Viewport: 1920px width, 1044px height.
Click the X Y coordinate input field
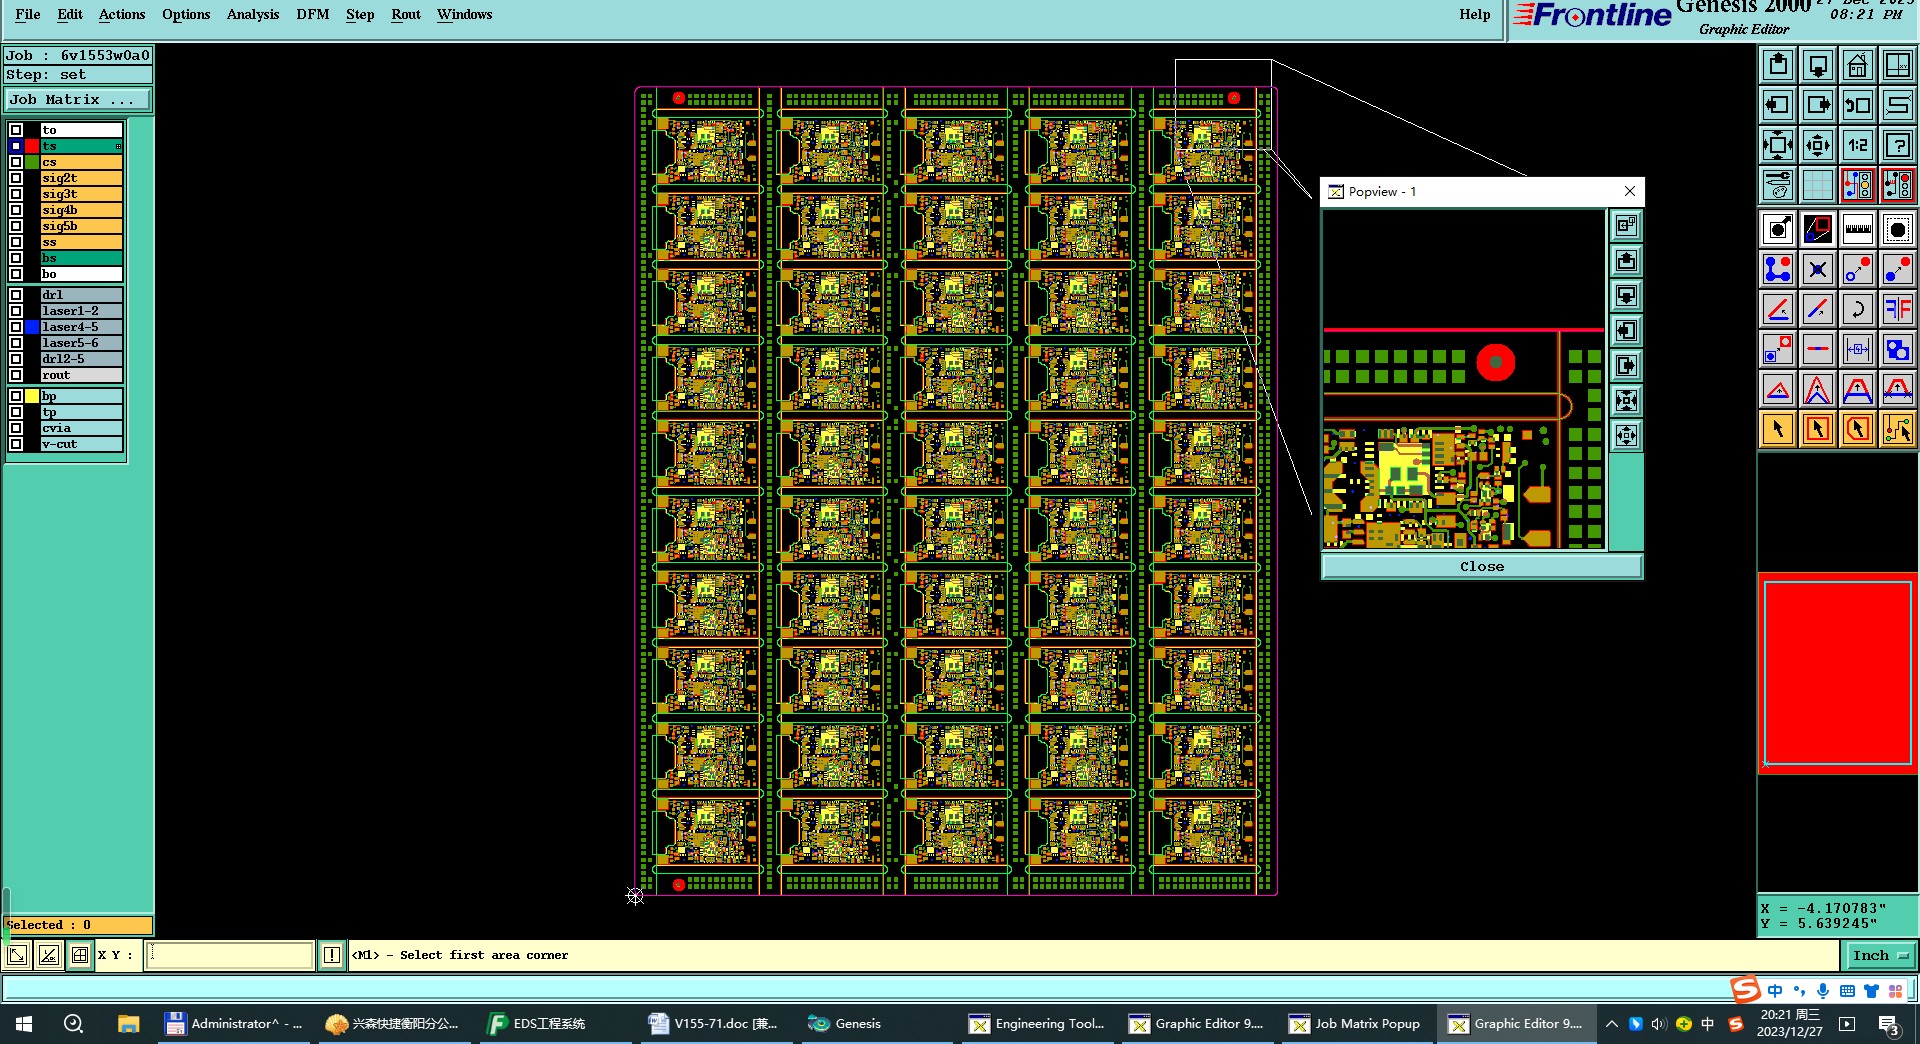pyautogui.click(x=229, y=955)
